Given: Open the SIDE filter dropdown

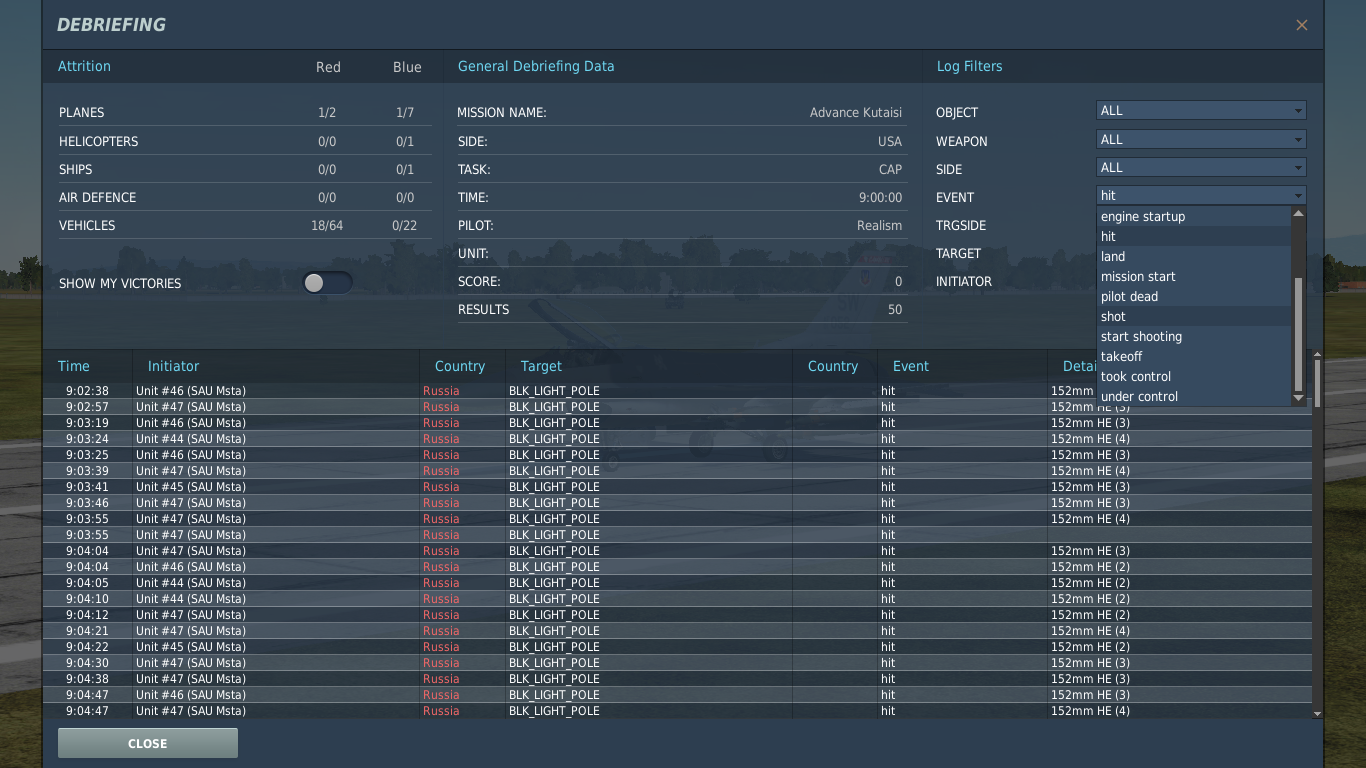Looking at the screenshot, I should point(1201,167).
